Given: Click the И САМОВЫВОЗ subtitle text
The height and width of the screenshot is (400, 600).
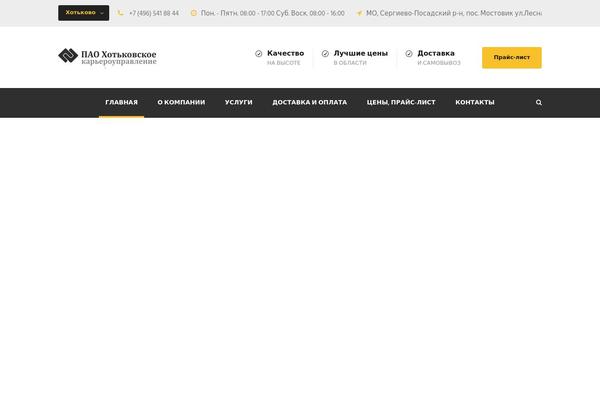Looking at the screenshot, I should (439, 63).
